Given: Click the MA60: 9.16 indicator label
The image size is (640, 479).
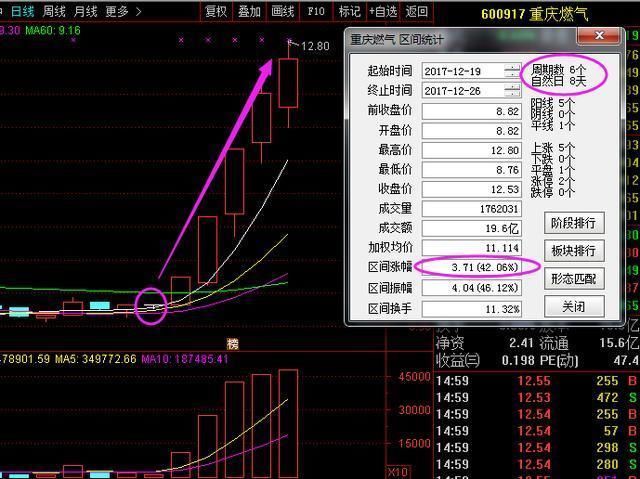Looking at the screenshot, I should pyautogui.click(x=53, y=30).
